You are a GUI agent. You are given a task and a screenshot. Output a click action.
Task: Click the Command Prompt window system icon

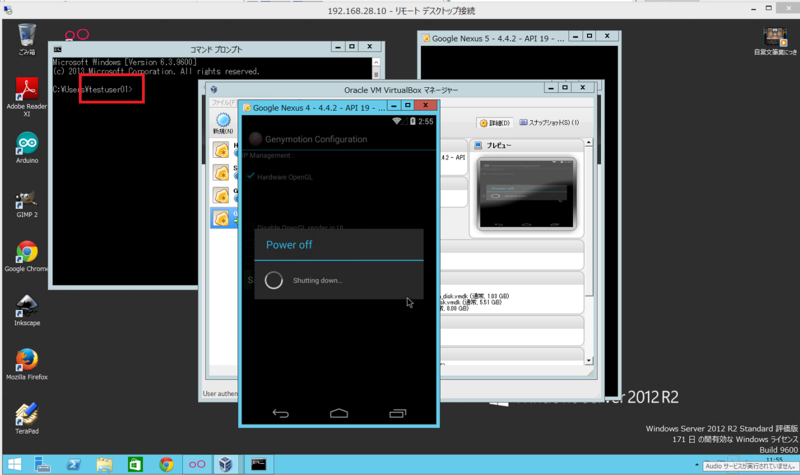[x=58, y=49]
